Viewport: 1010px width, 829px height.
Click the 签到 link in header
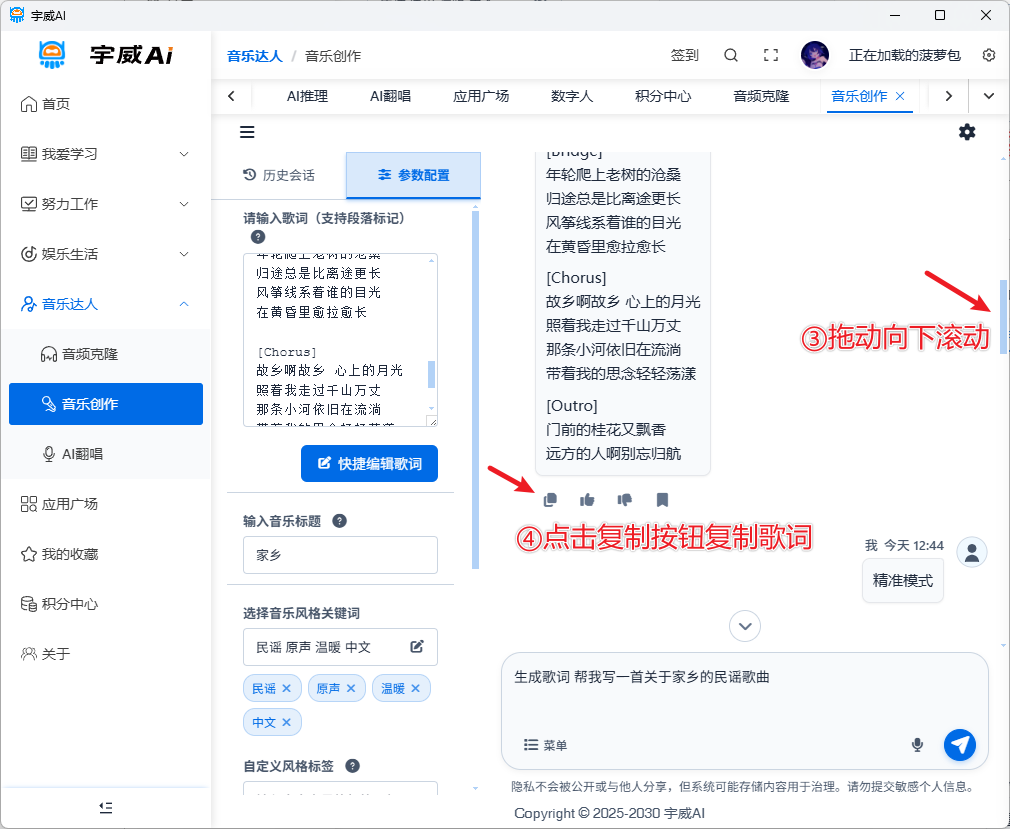[684, 56]
